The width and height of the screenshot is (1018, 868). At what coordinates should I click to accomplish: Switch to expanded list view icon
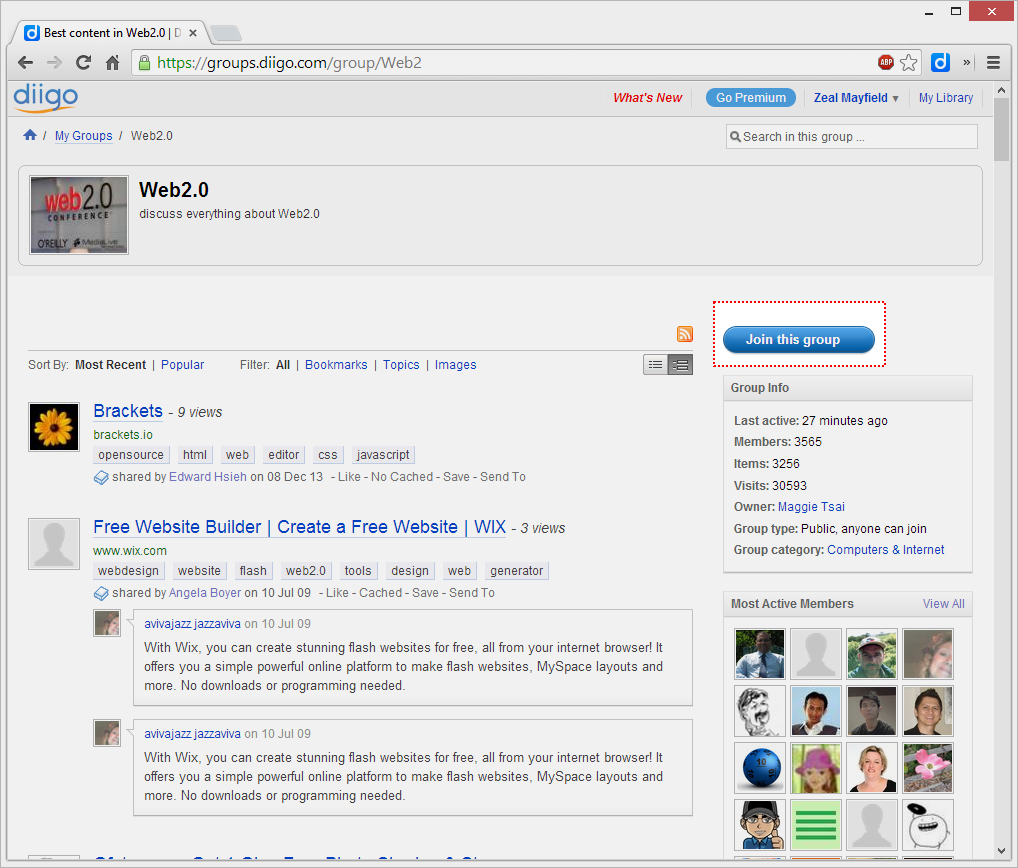[x=680, y=365]
